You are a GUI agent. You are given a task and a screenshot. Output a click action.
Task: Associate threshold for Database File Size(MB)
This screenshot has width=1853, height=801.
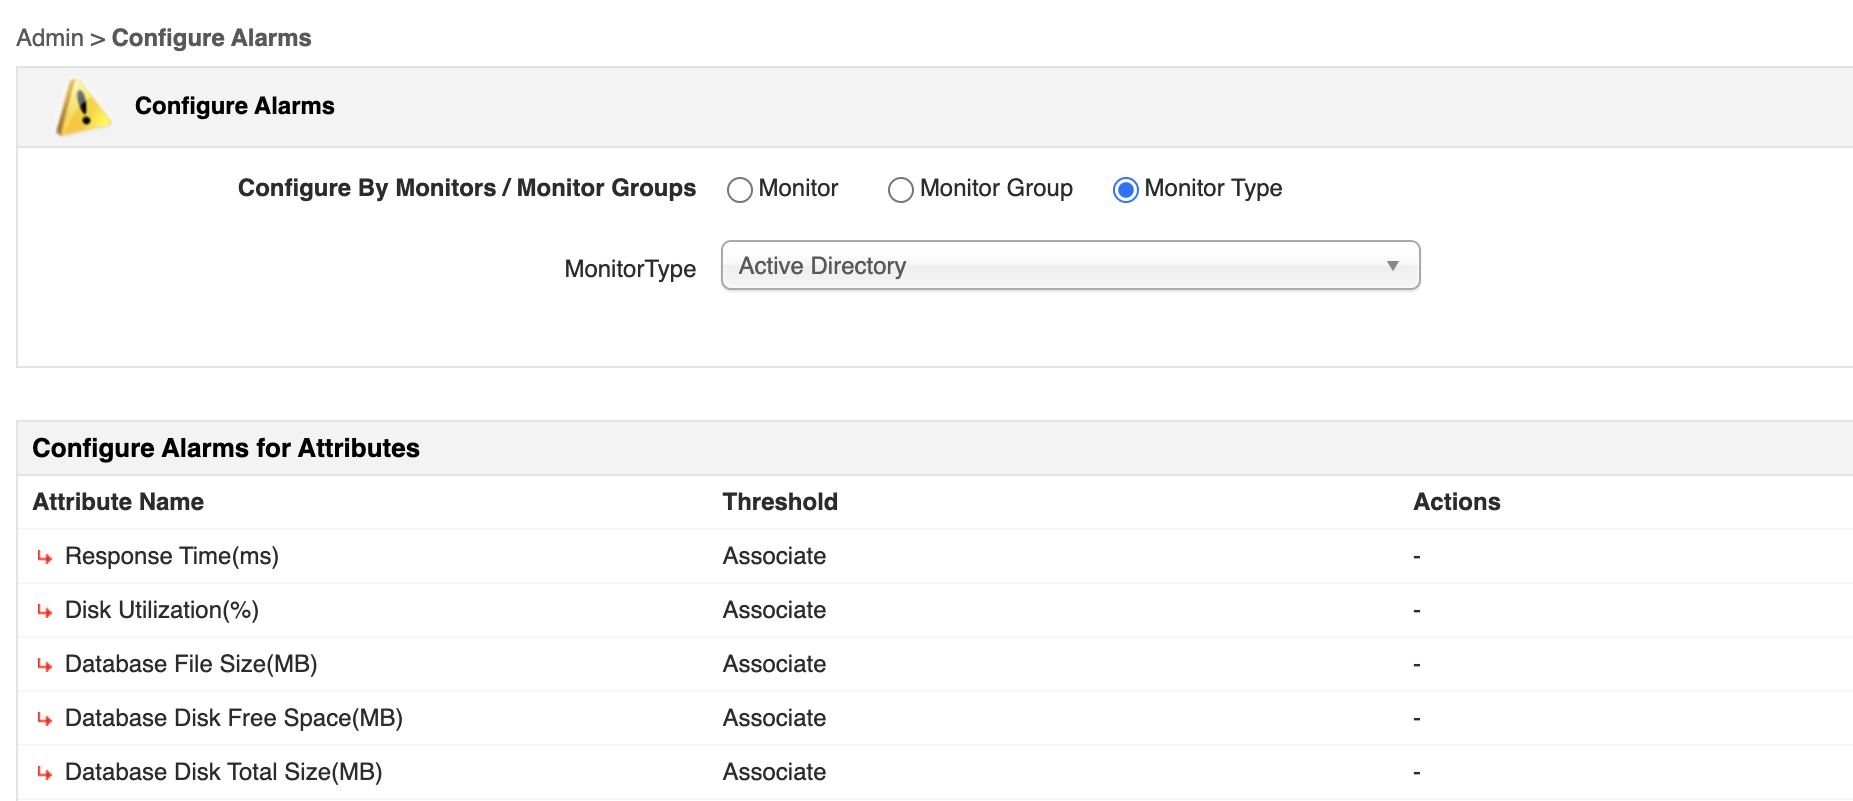click(774, 664)
